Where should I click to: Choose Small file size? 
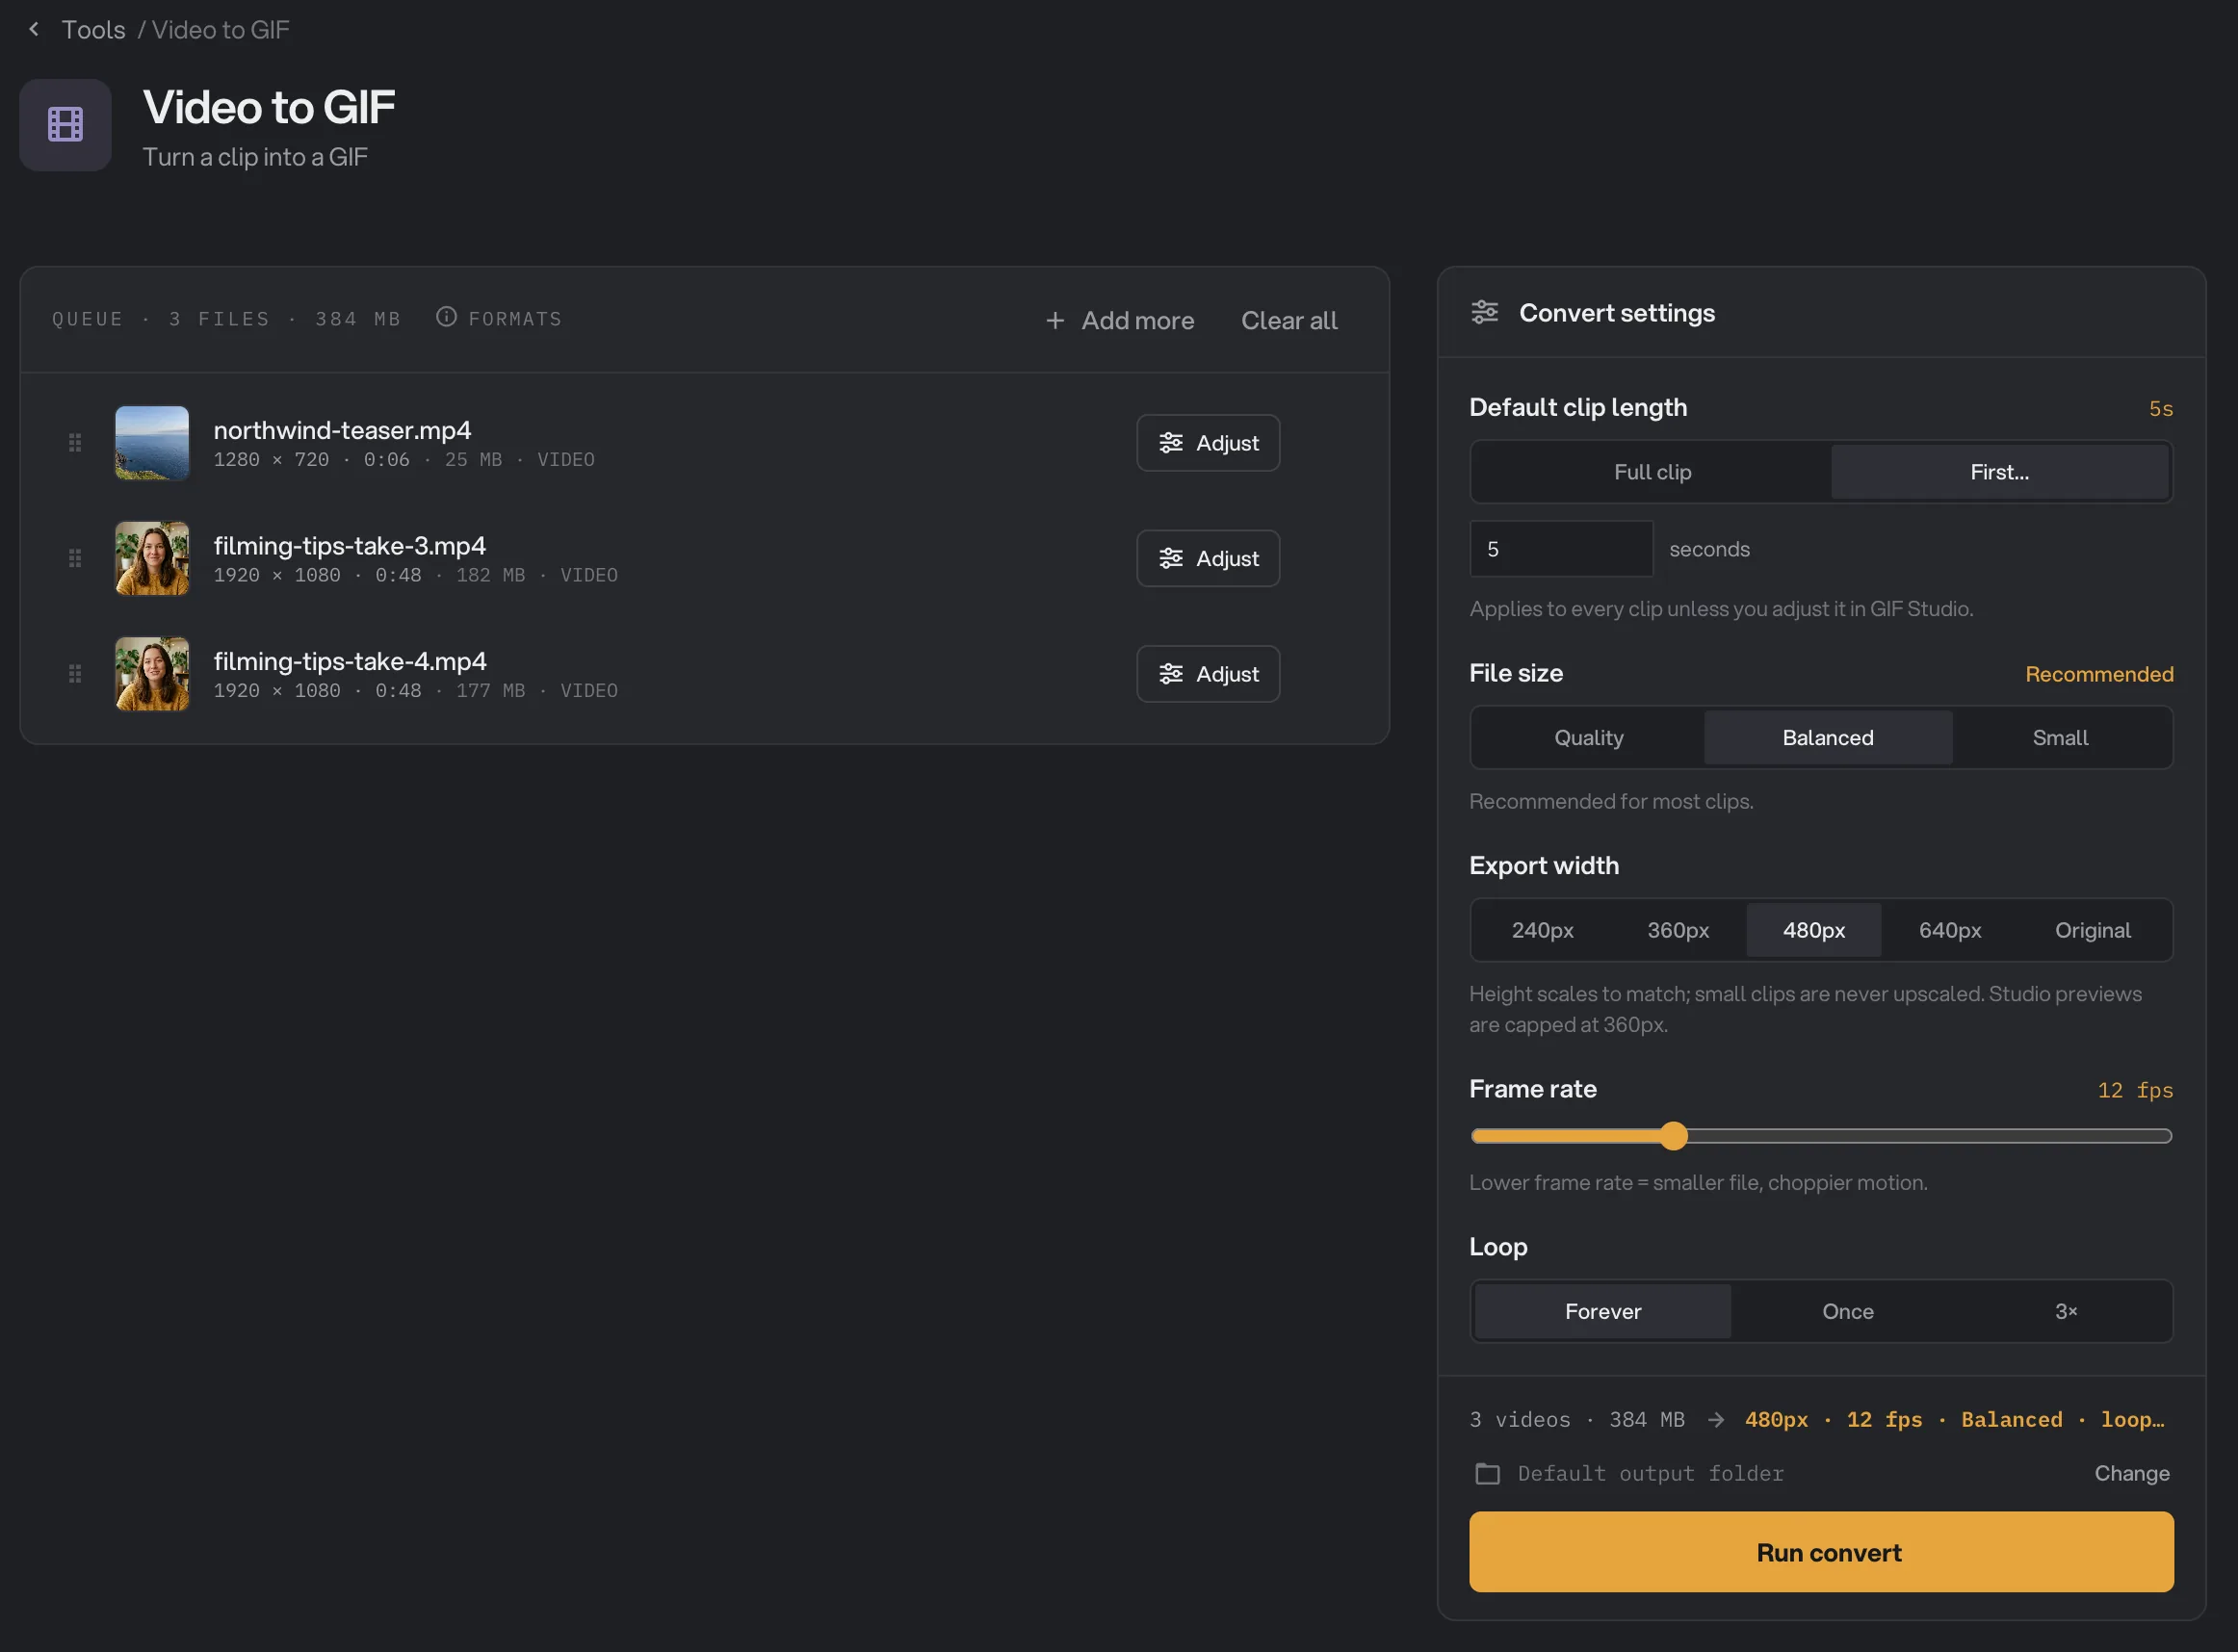(x=2060, y=738)
